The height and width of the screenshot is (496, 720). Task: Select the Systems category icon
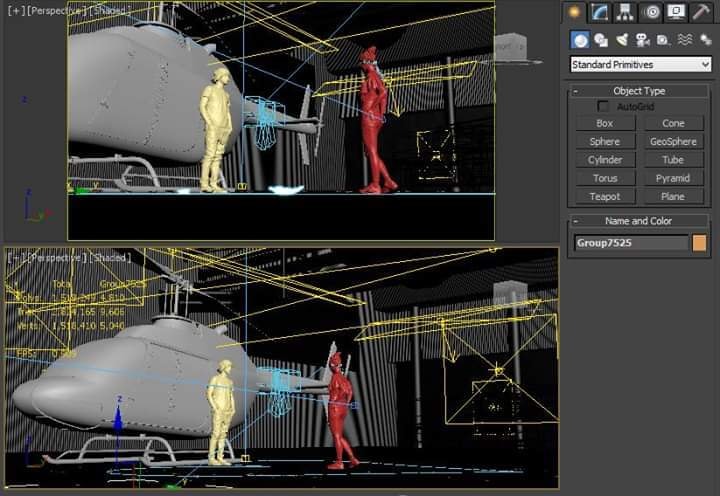[x=706, y=40]
